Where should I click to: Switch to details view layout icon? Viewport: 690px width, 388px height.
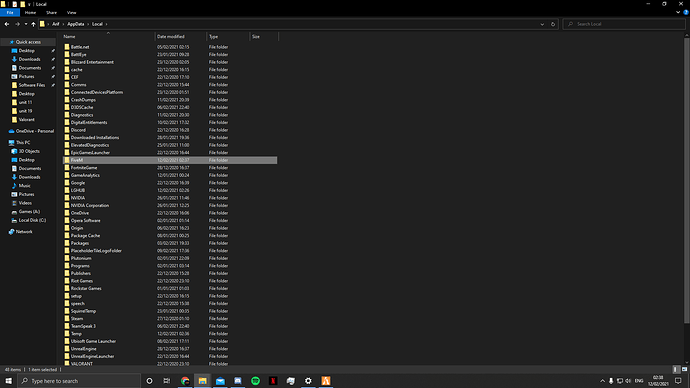[676, 370]
